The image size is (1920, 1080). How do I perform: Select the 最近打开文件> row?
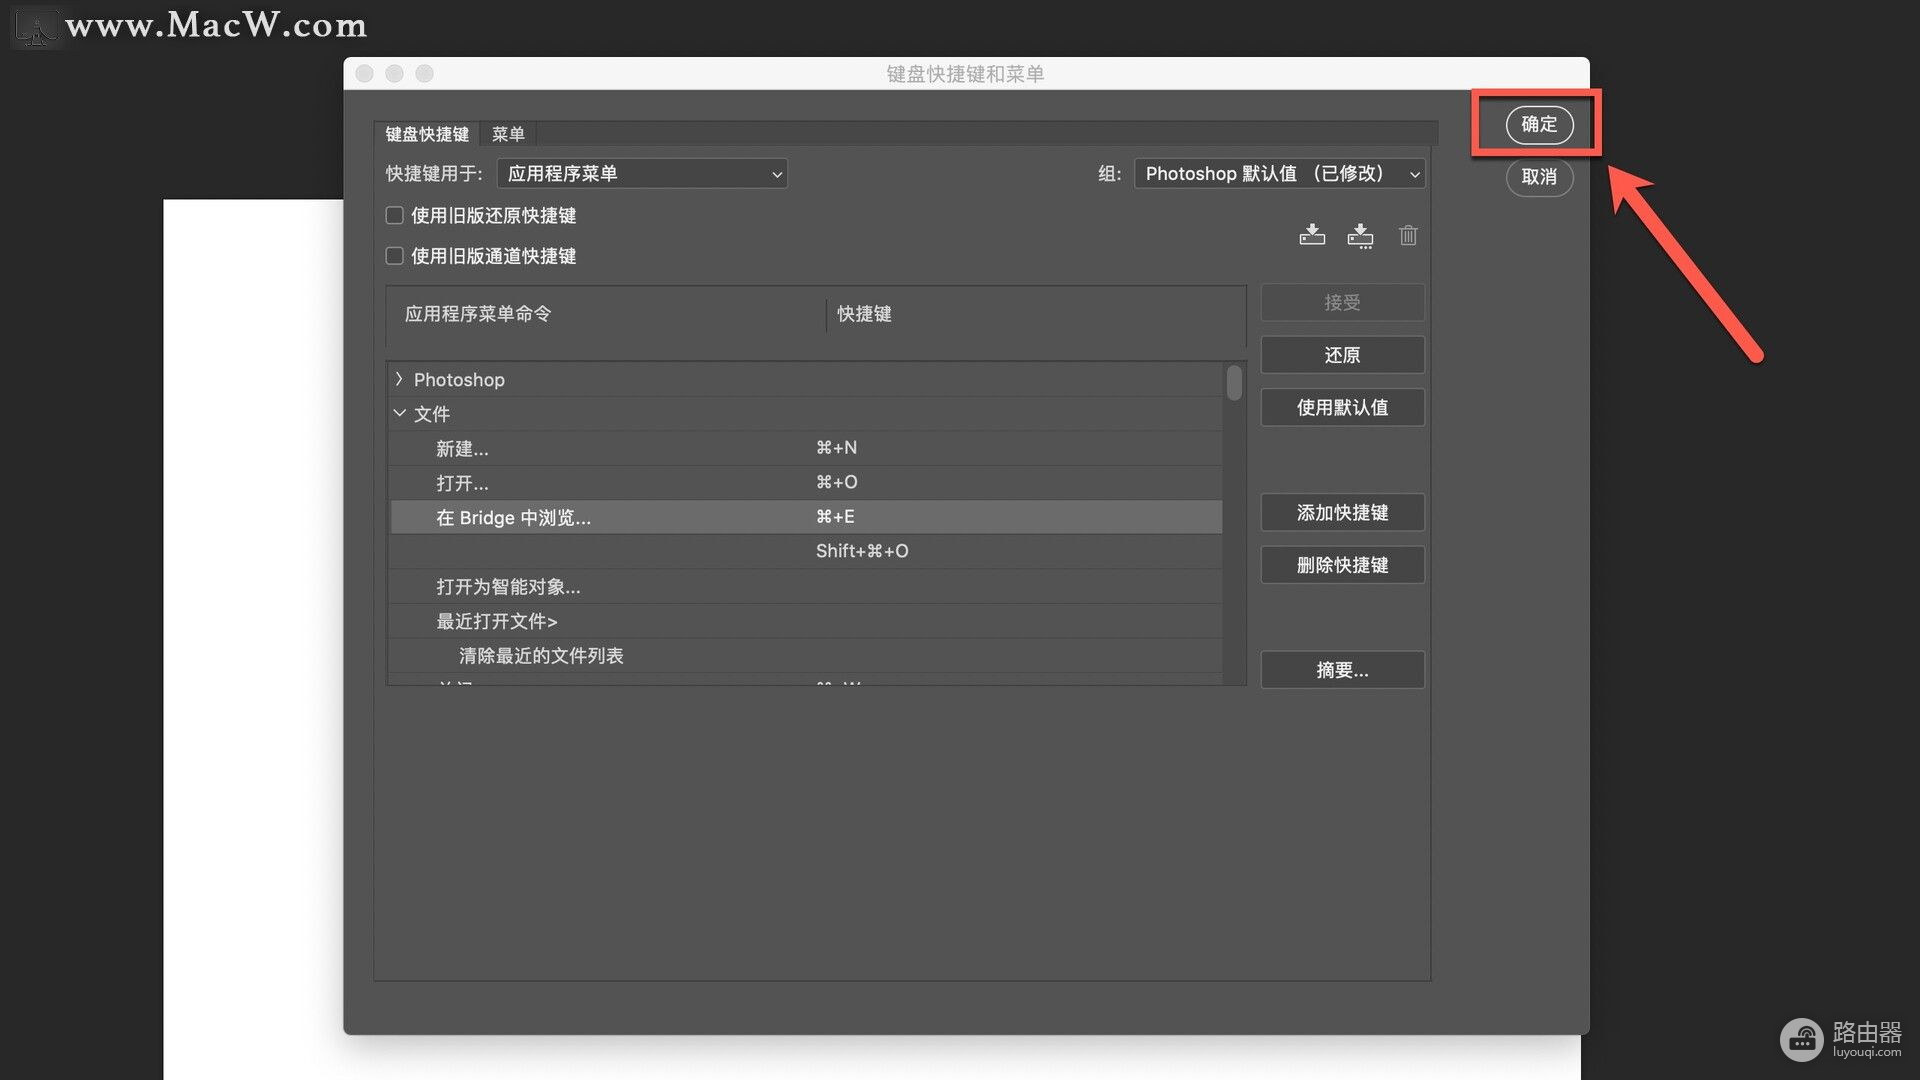pyautogui.click(x=805, y=621)
